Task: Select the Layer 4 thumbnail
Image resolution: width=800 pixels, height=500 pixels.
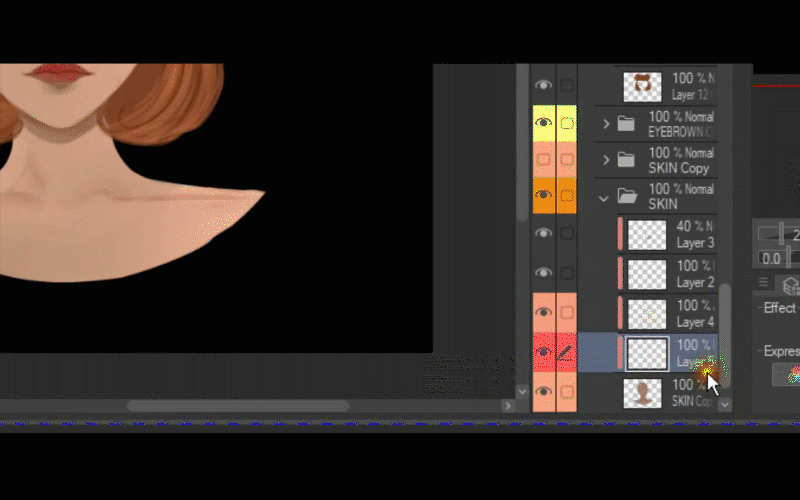Action: 646,314
